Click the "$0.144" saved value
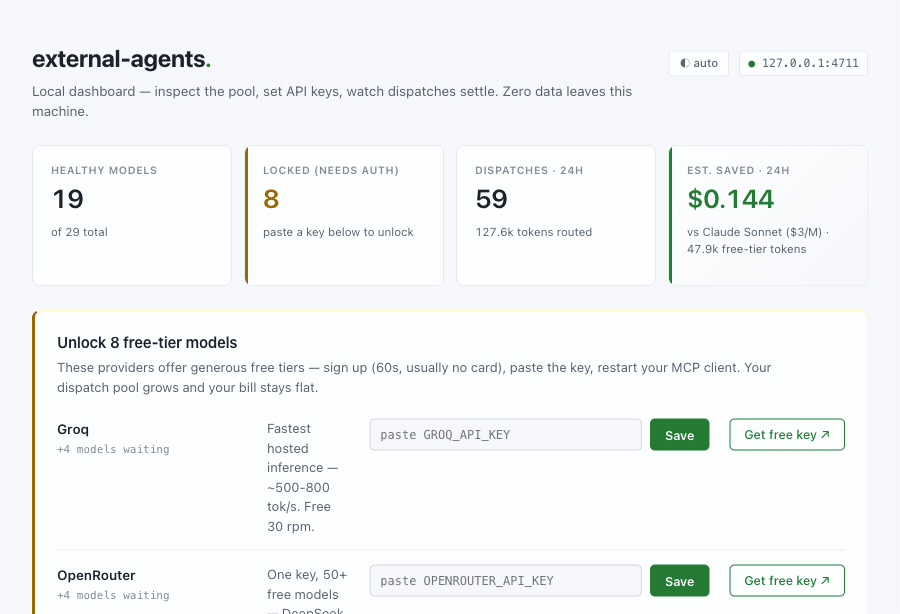This screenshot has width=900, height=614. pos(731,199)
